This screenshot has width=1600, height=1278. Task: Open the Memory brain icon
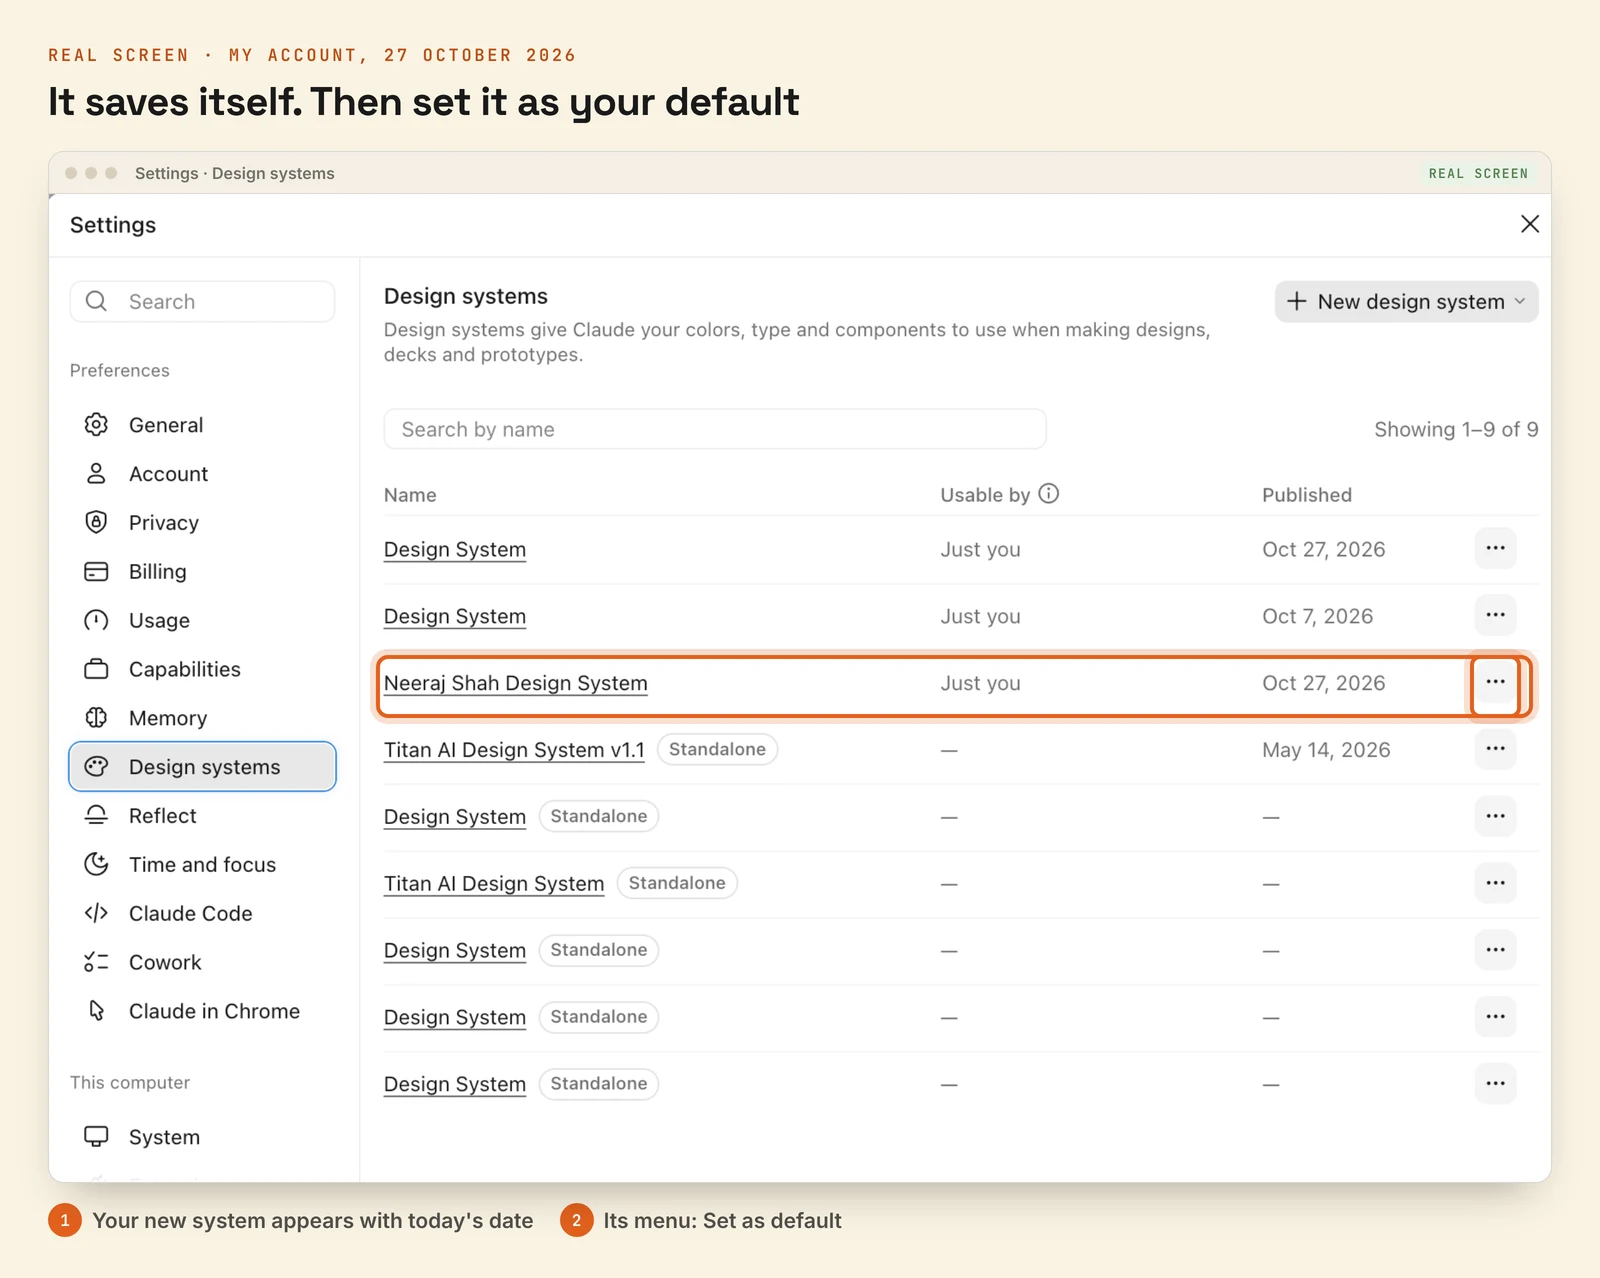pos(96,718)
